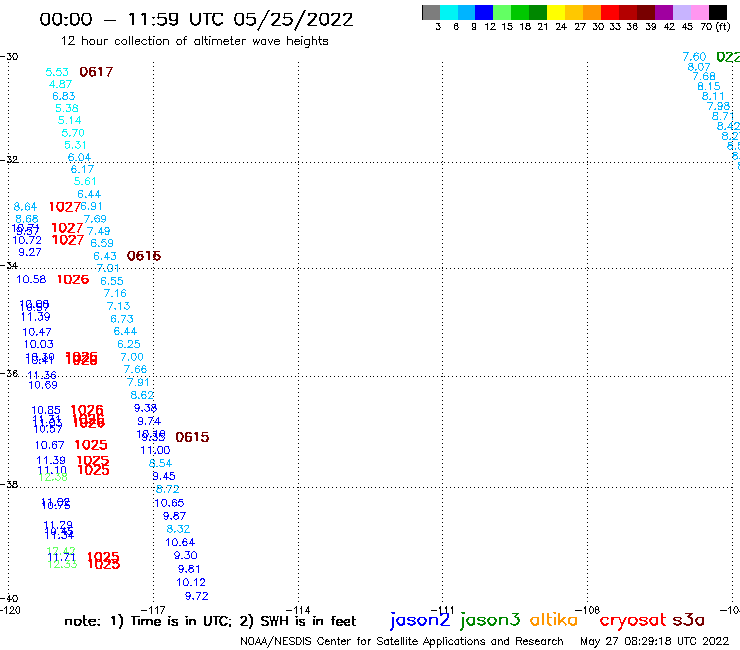Click the '-117' longitude axis label
740x650 pixels.
(x=153, y=610)
